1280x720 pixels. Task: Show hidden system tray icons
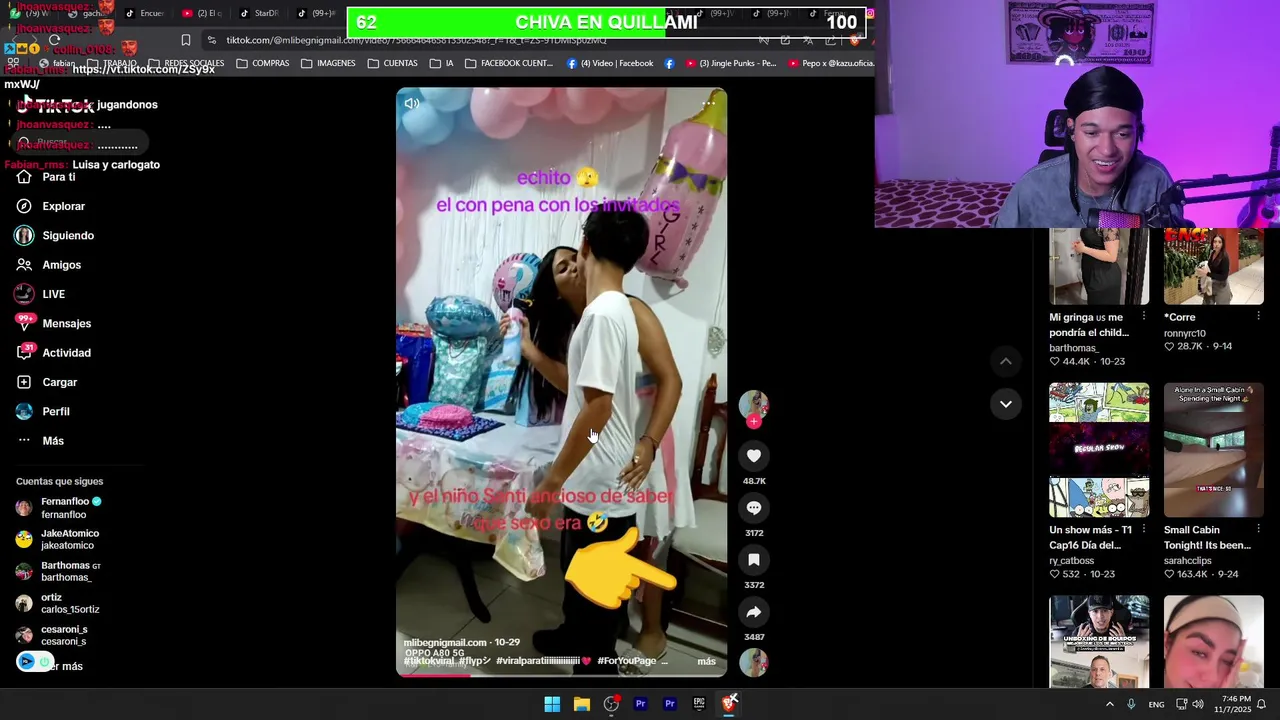pos(1109,704)
